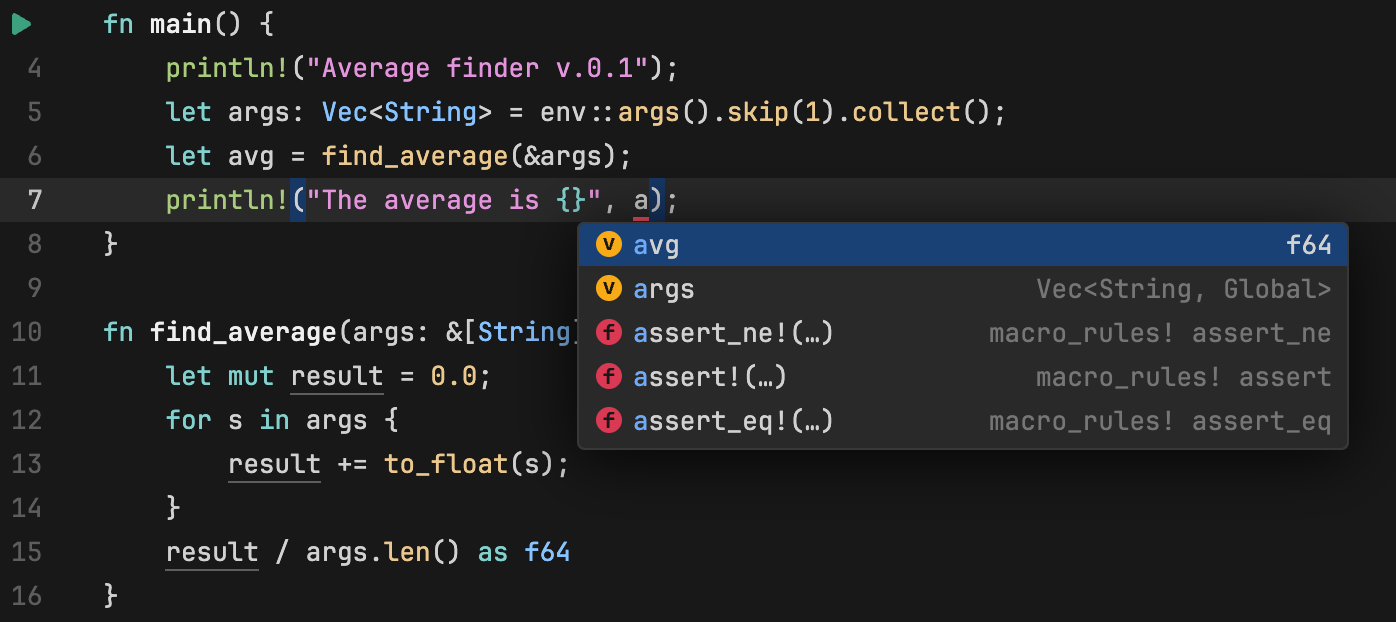Click the variable icon beside the avg suggestion
This screenshot has height=622, width=1396.
609,244
